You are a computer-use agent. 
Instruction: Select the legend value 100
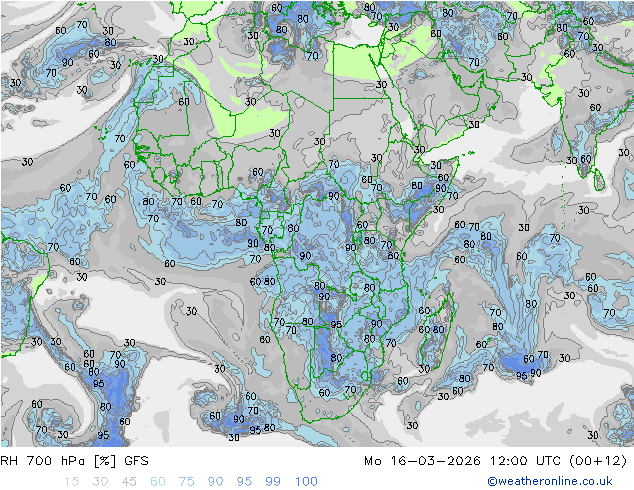point(306,481)
